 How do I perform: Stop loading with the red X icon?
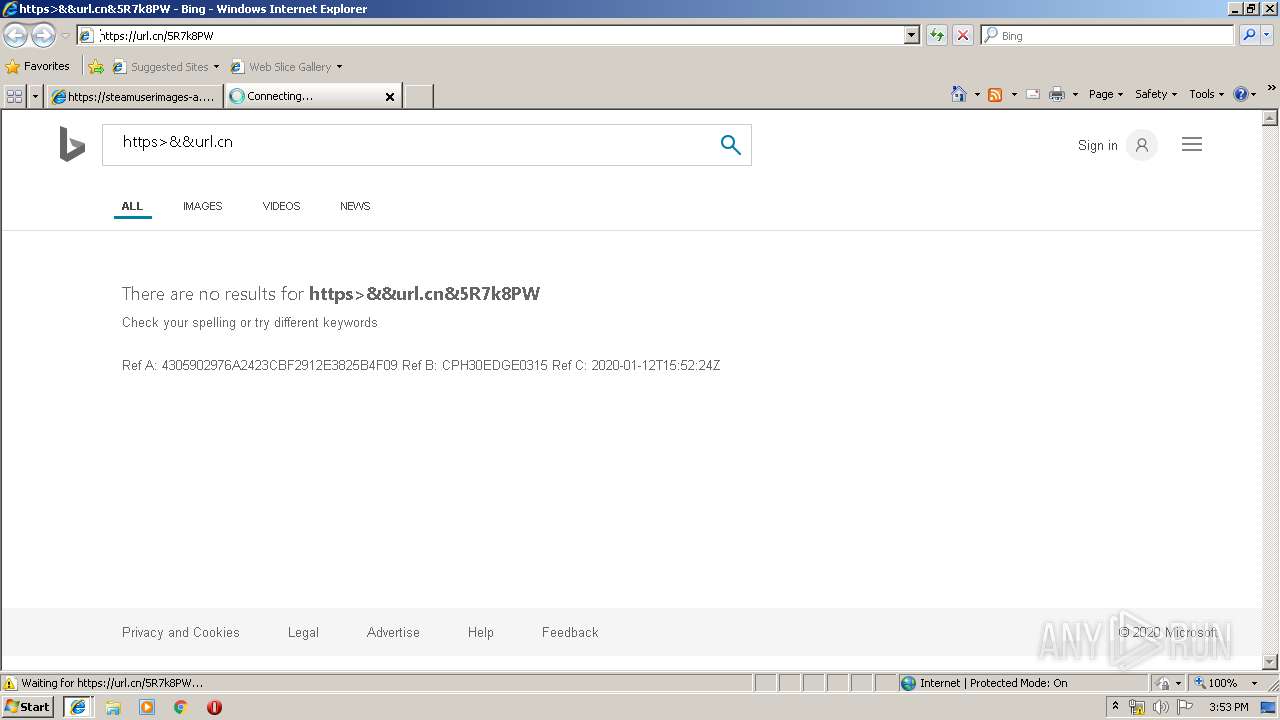962,35
